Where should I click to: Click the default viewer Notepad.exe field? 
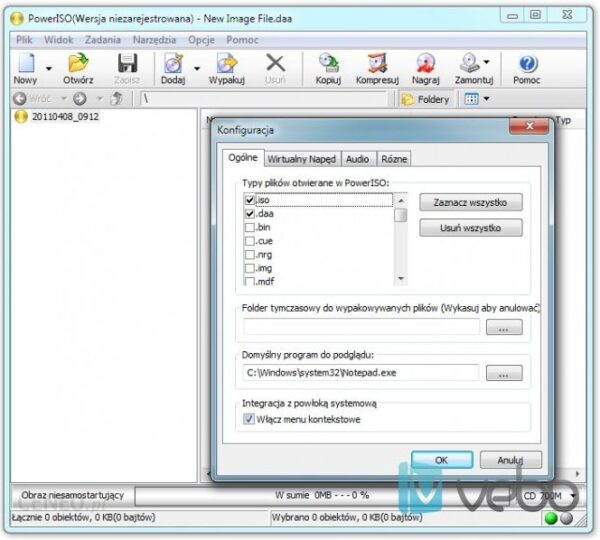(x=361, y=372)
